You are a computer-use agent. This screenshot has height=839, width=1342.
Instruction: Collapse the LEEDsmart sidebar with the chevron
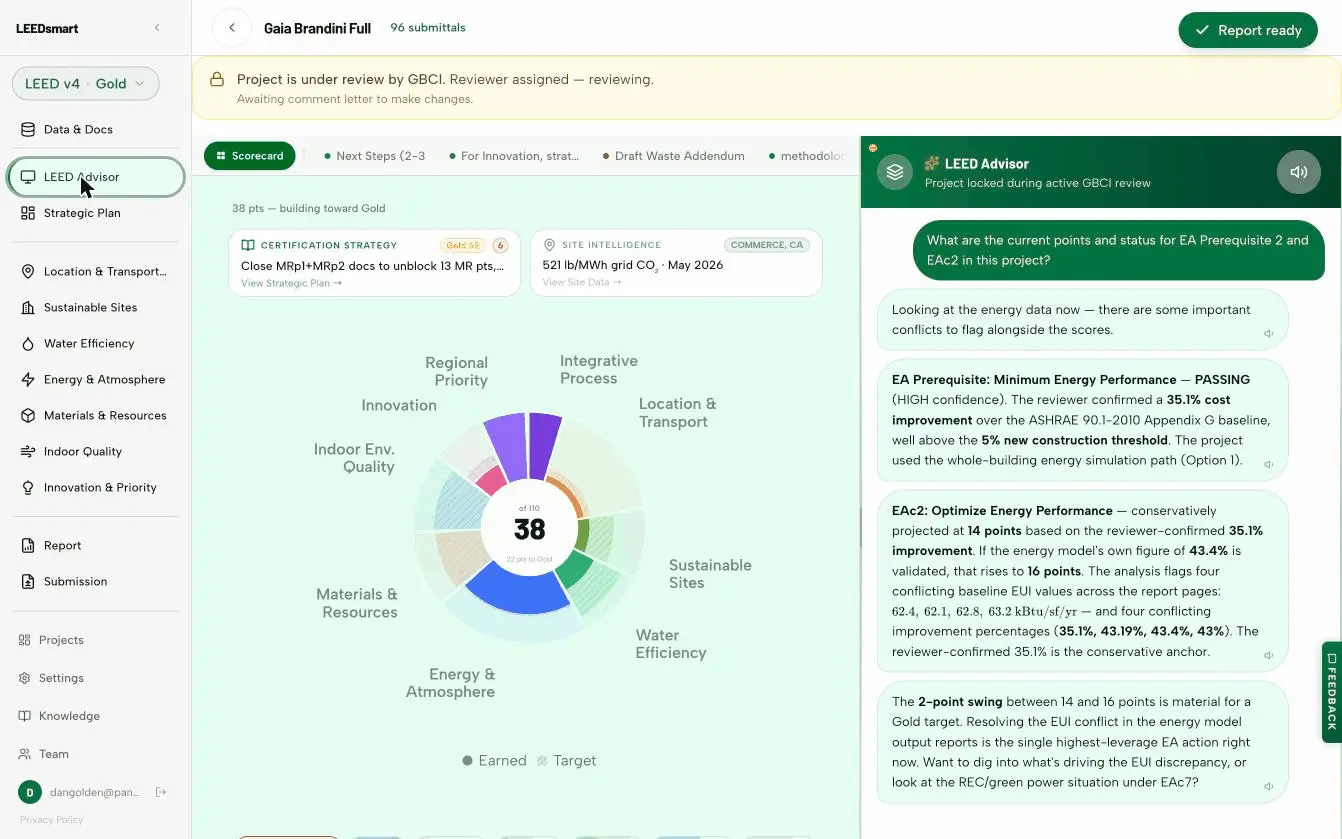pyautogui.click(x=156, y=28)
